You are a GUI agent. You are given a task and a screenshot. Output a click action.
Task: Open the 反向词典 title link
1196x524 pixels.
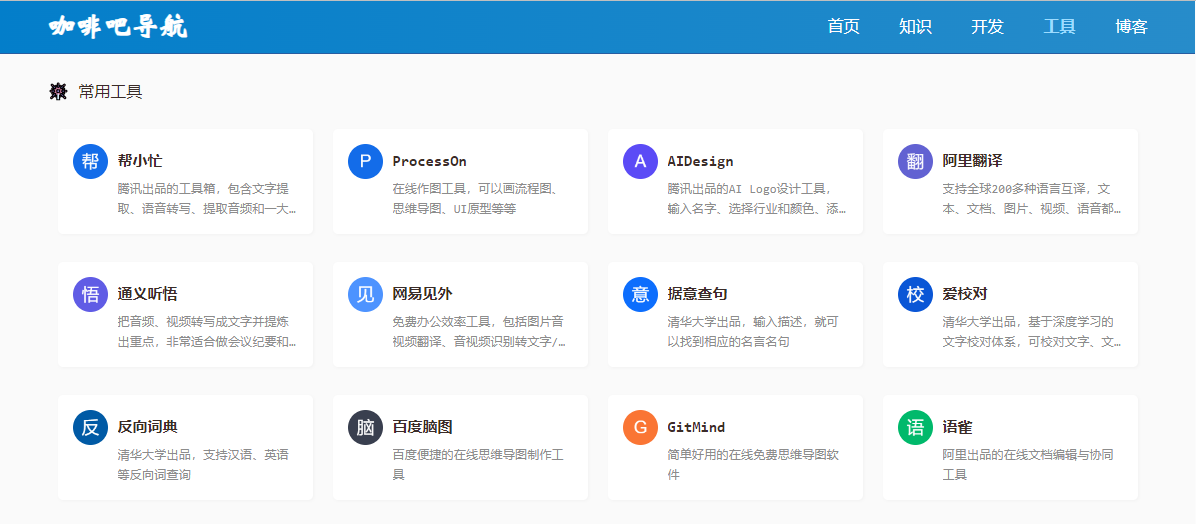(x=147, y=427)
